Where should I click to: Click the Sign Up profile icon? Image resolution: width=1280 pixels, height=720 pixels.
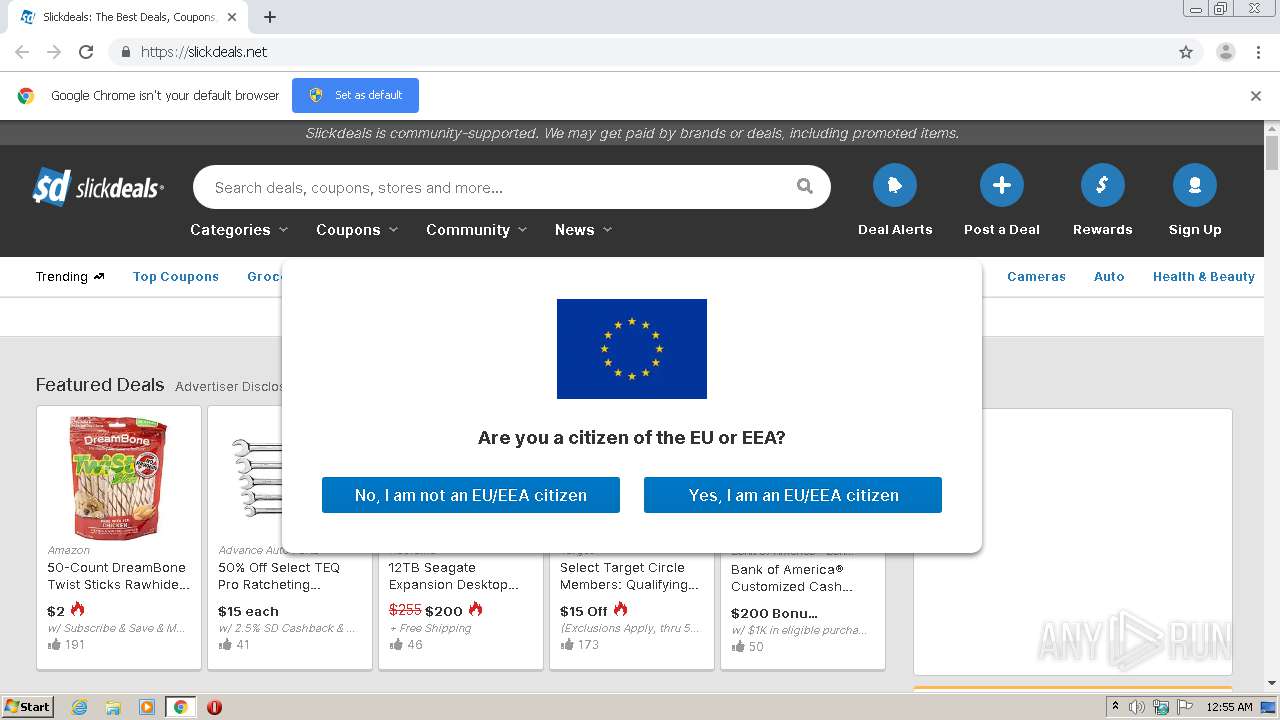click(1194, 185)
